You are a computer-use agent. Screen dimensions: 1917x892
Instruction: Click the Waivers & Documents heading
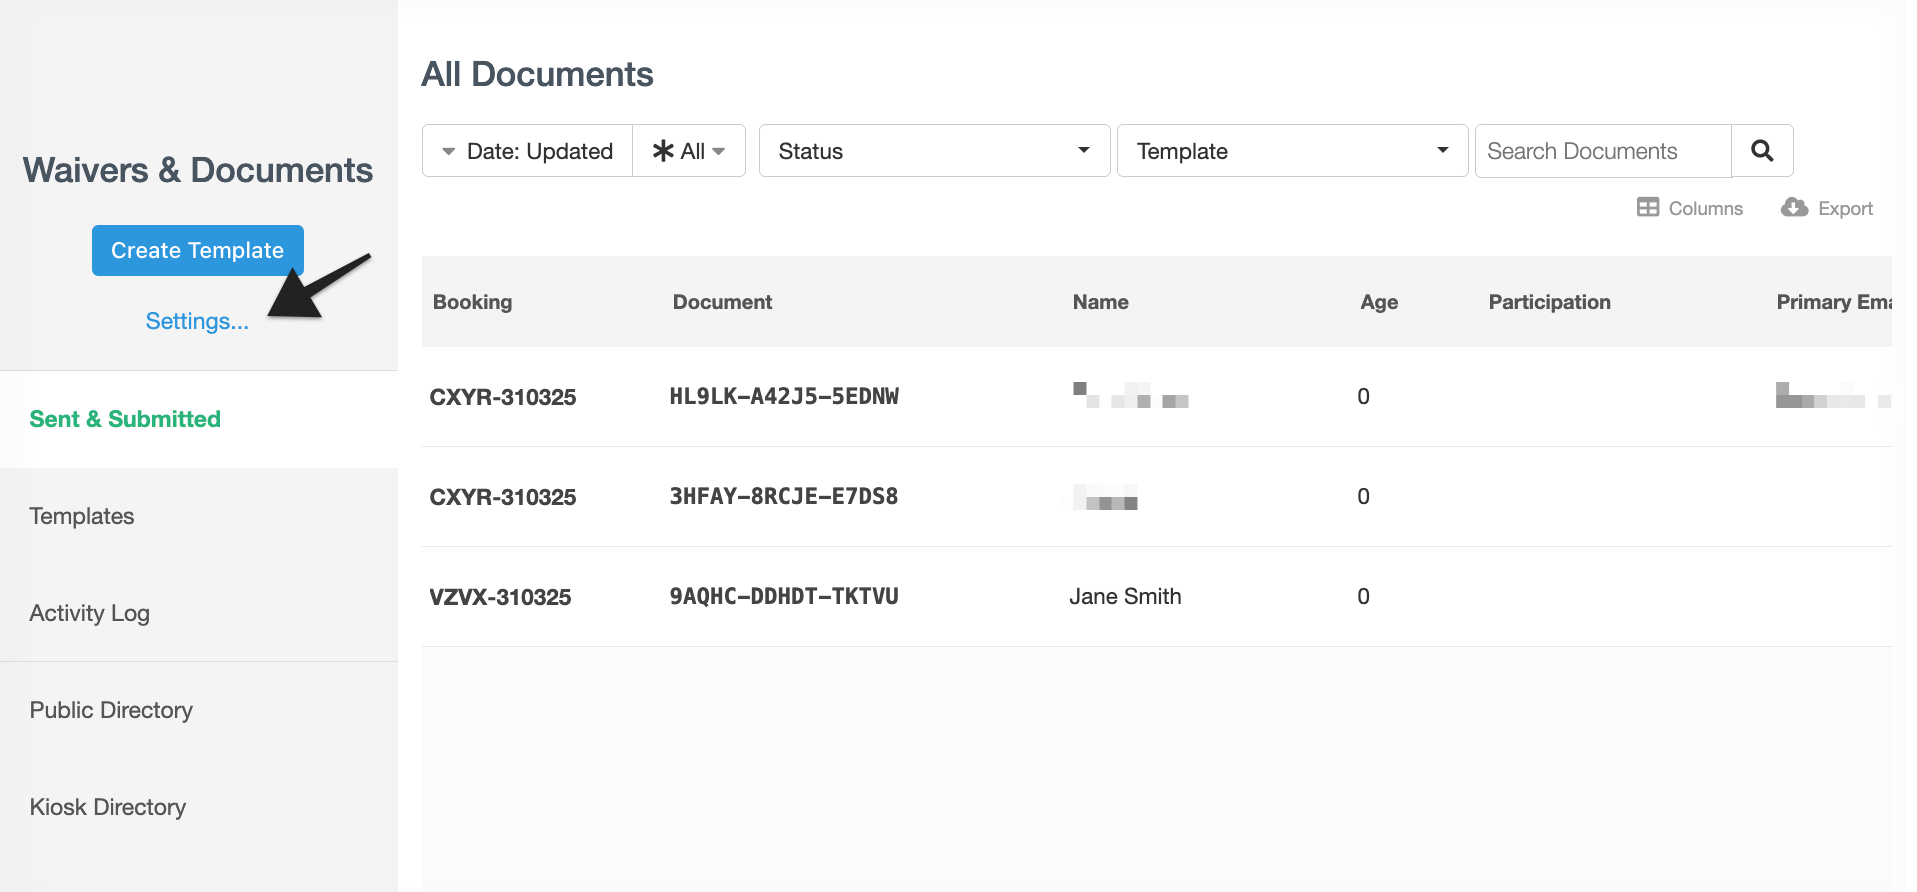coord(198,170)
